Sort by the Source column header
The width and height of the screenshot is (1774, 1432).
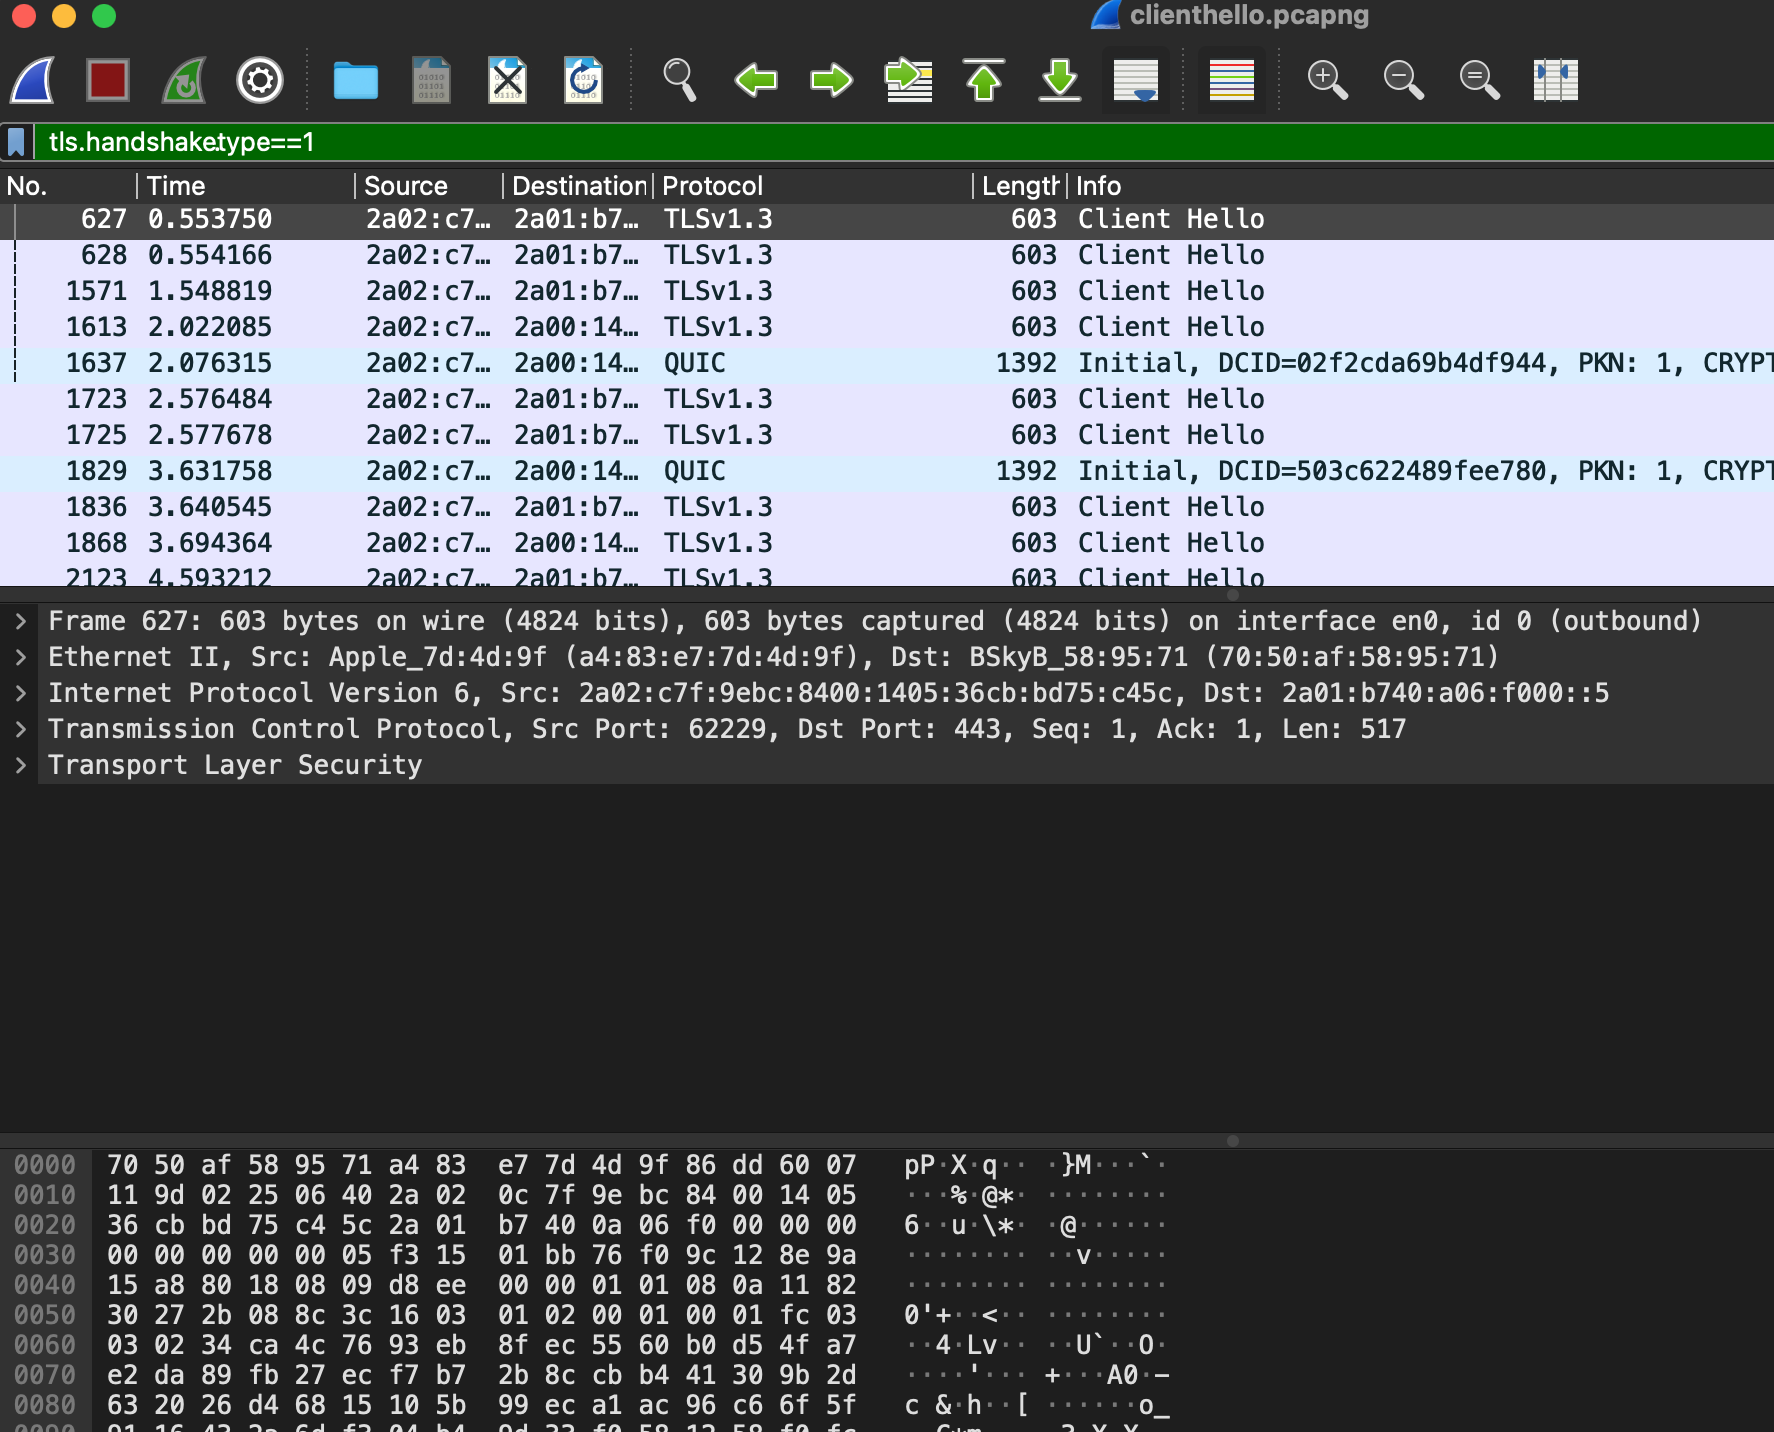click(429, 186)
